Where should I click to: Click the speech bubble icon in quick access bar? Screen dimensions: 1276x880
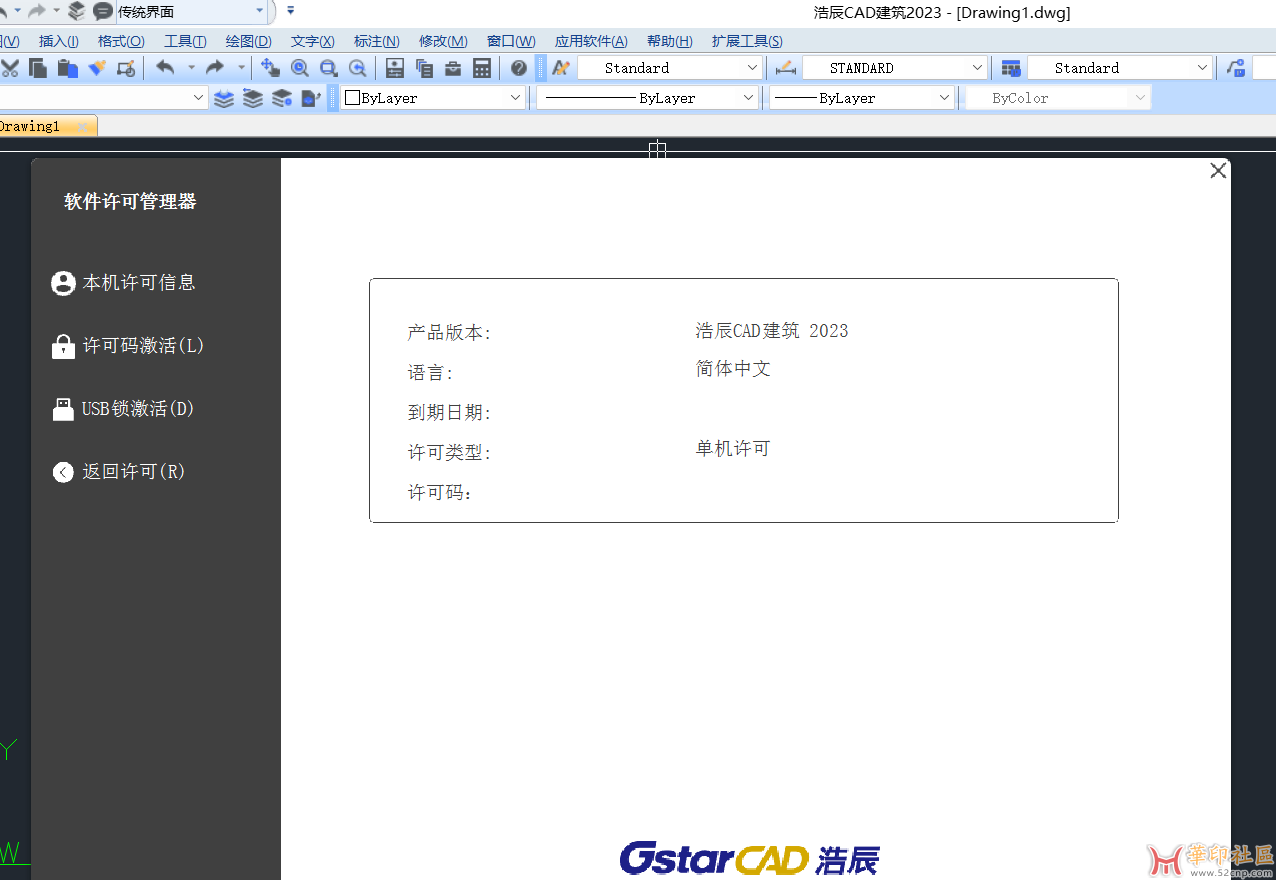103,11
